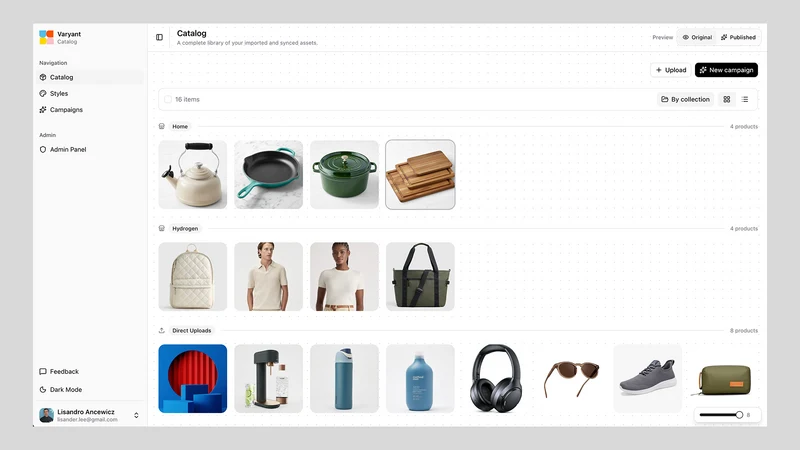Expand the Lisandro Ancewicz account menu
The height and width of the screenshot is (450, 800).
(136, 415)
